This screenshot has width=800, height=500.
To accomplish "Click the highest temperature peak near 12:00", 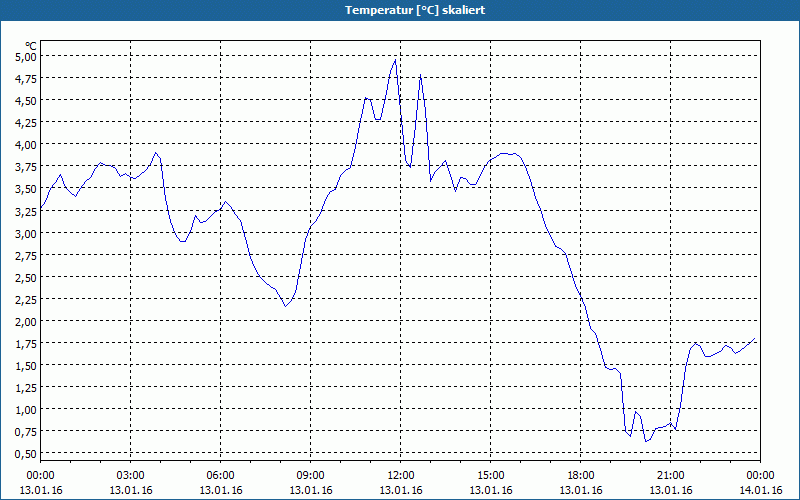I will click(x=395, y=60).
